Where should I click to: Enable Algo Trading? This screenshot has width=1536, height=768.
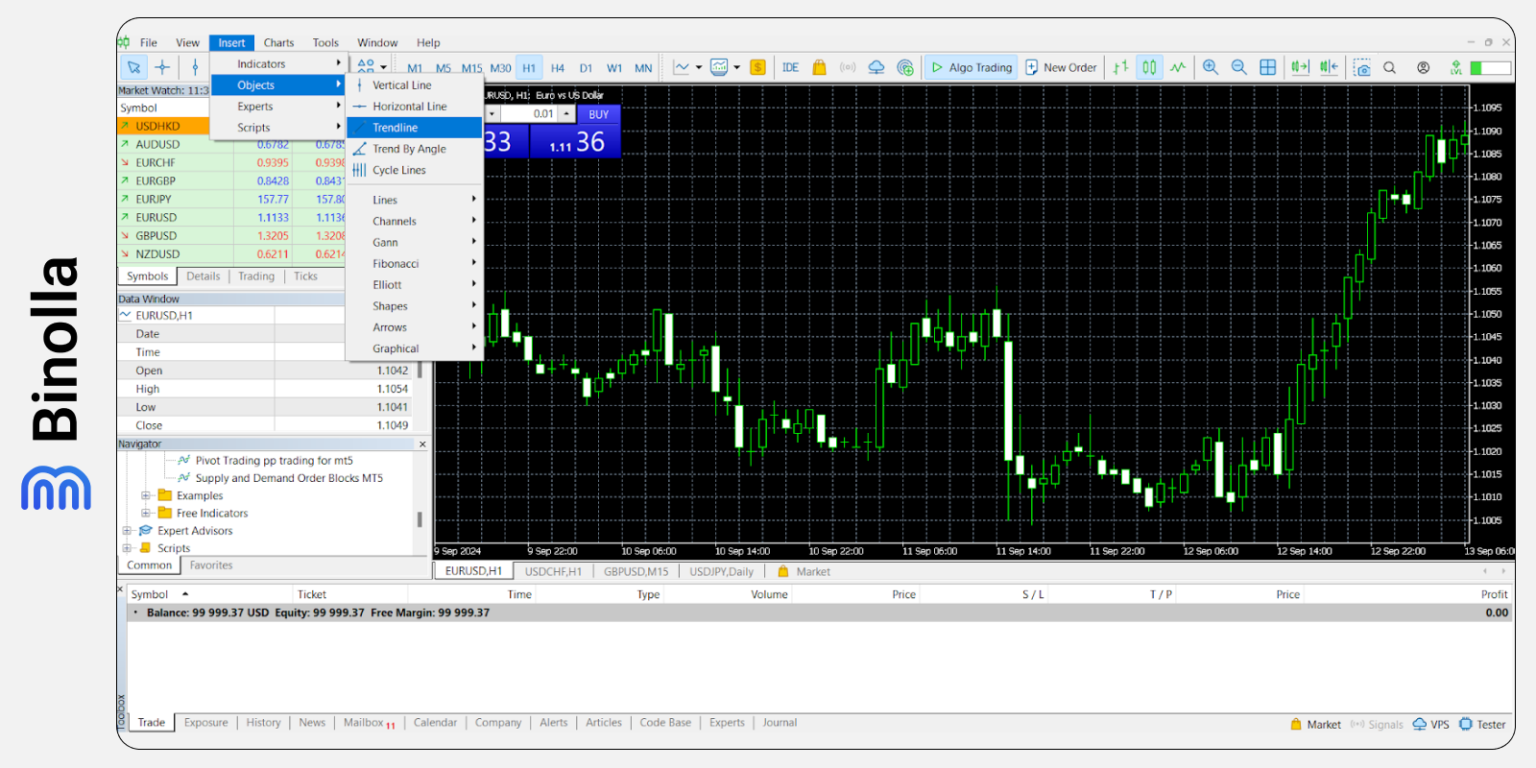(970, 66)
